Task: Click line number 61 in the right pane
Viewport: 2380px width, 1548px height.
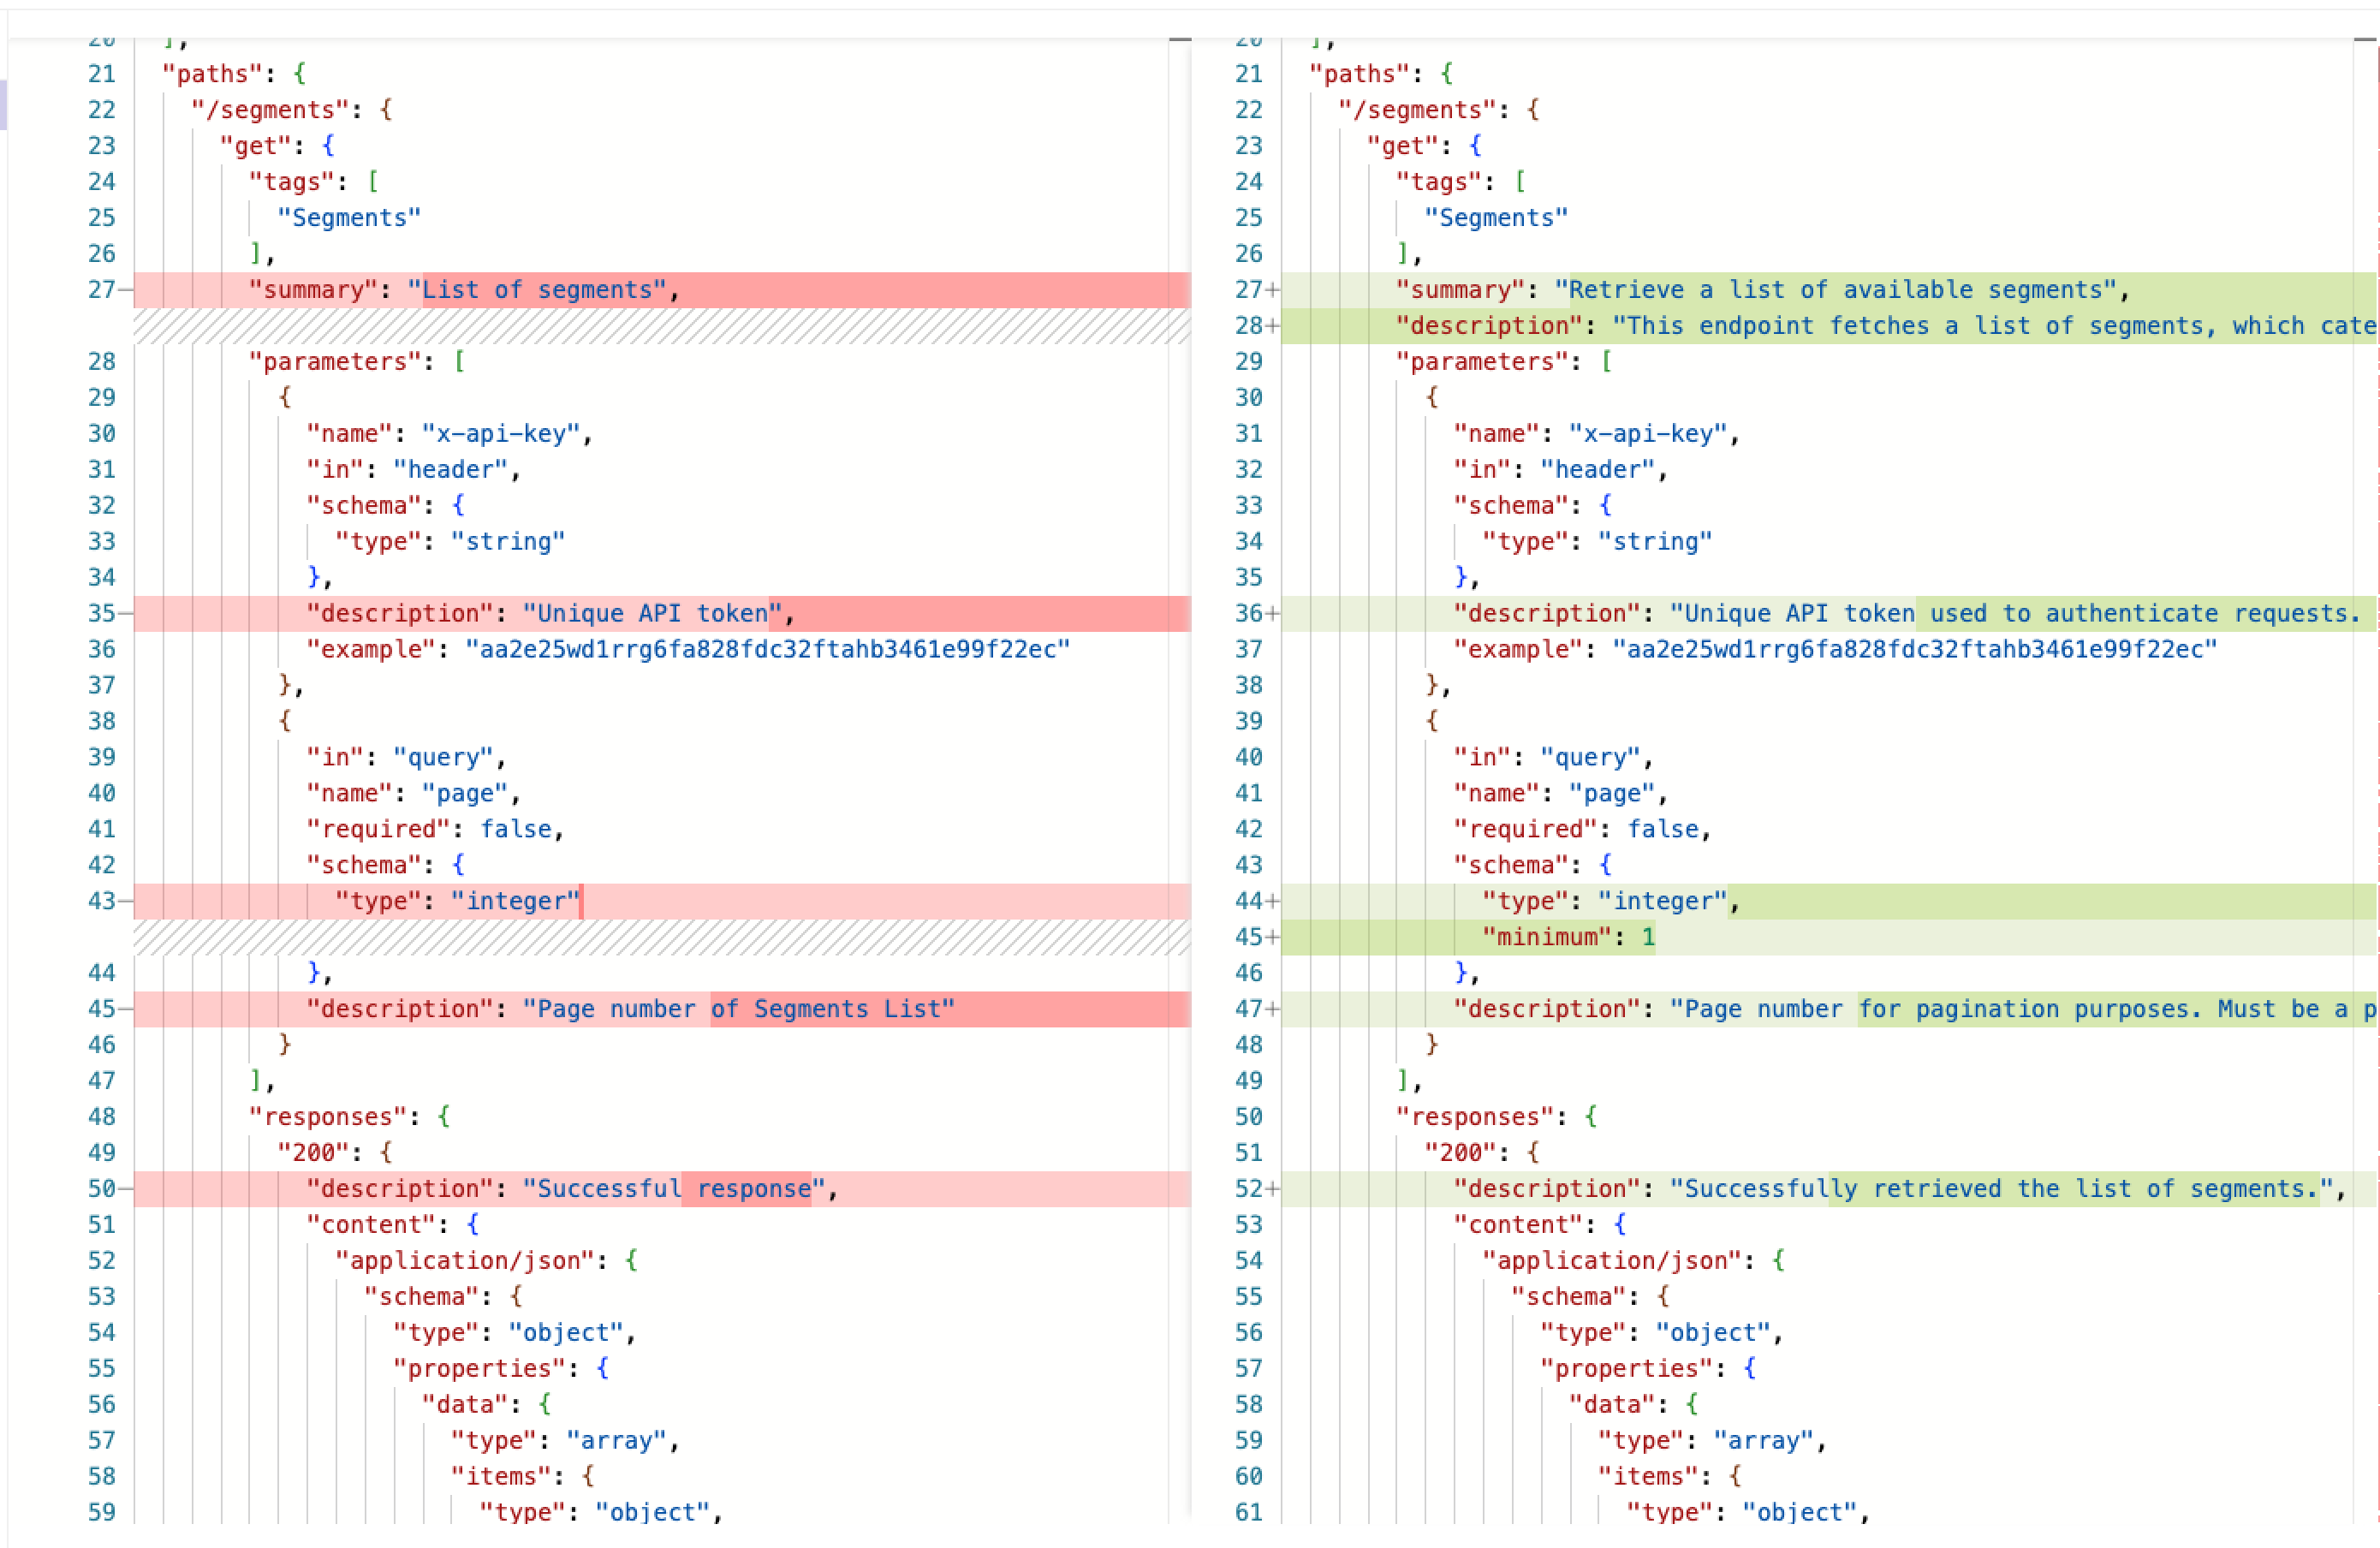Action: (x=1248, y=1512)
